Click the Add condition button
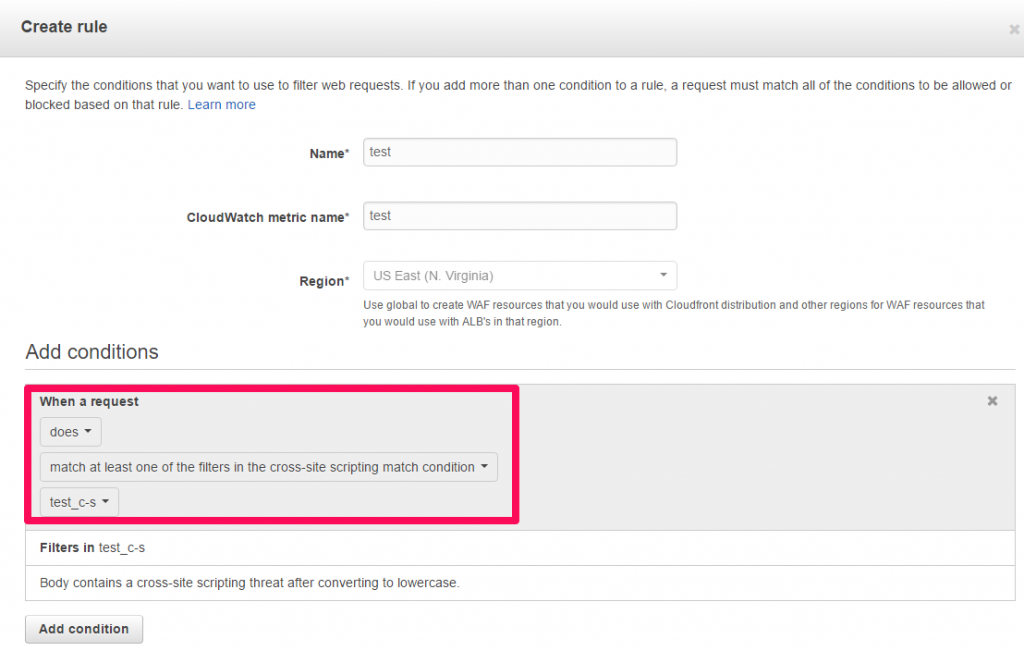This screenshot has width=1024, height=651. point(84,629)
